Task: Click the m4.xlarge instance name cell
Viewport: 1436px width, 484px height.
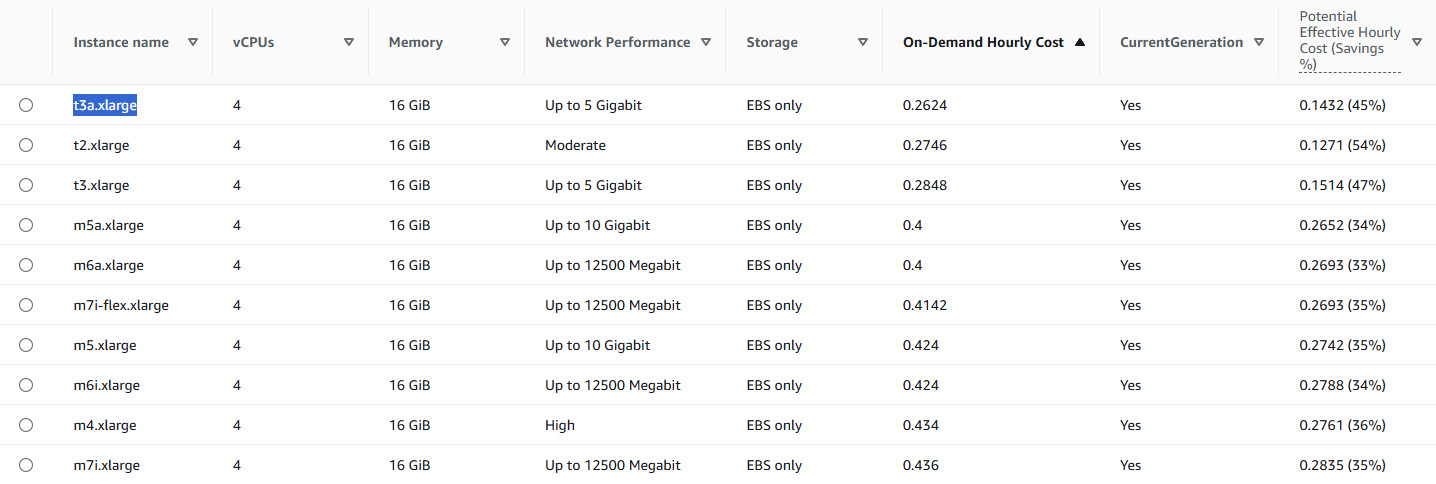Action: tap(105, 425)
